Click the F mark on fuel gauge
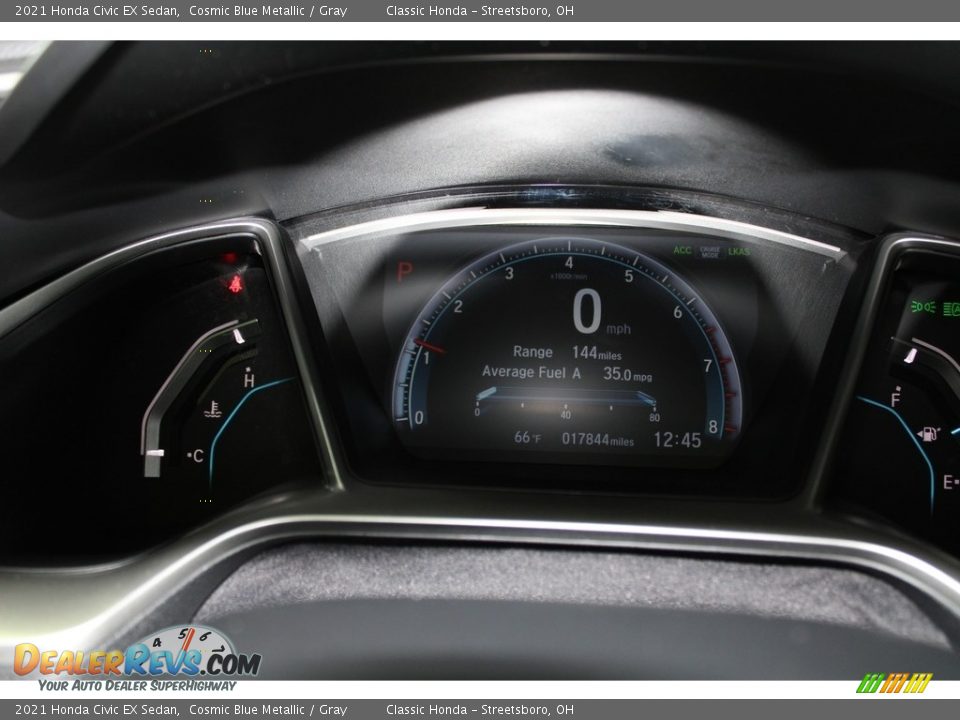This screenshot has height=720, width=960. click(x=896, y=399)
